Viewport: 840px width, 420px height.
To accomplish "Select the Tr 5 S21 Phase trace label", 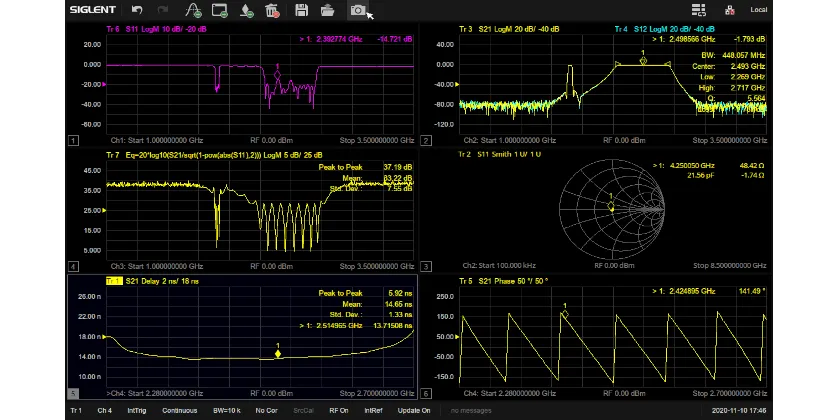I will [x=496, y=281].
